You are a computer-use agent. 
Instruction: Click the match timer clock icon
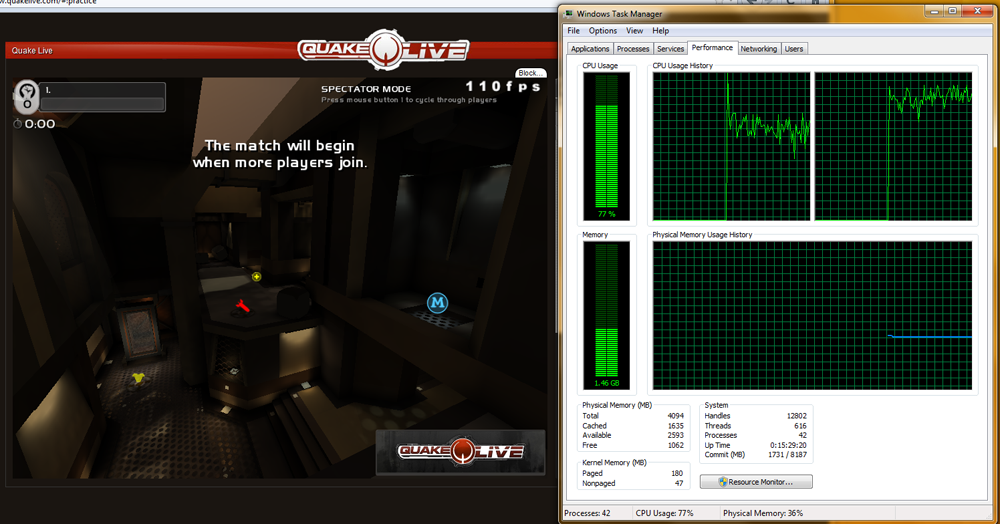pyautogui.click(x=17, y=124)
